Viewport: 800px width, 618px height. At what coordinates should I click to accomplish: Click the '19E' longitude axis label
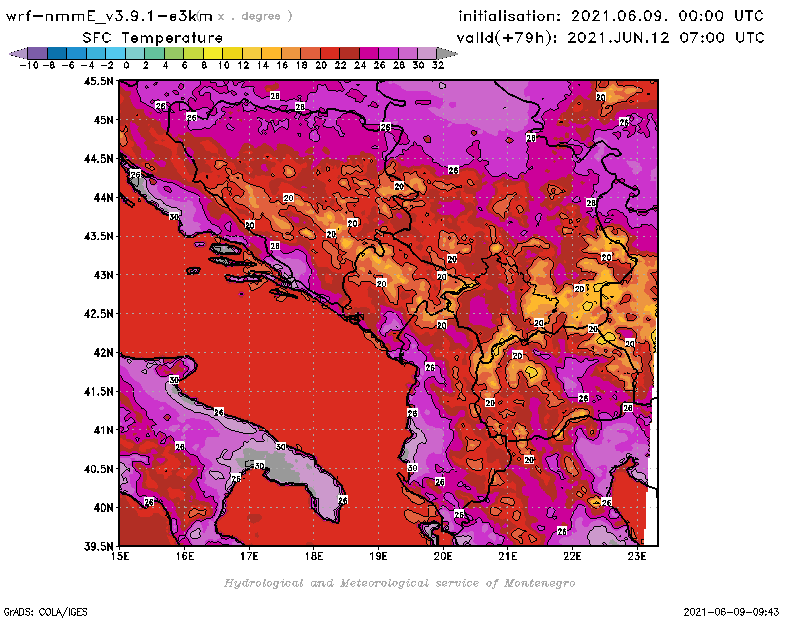pyautogui.click(x=378, y=556)
